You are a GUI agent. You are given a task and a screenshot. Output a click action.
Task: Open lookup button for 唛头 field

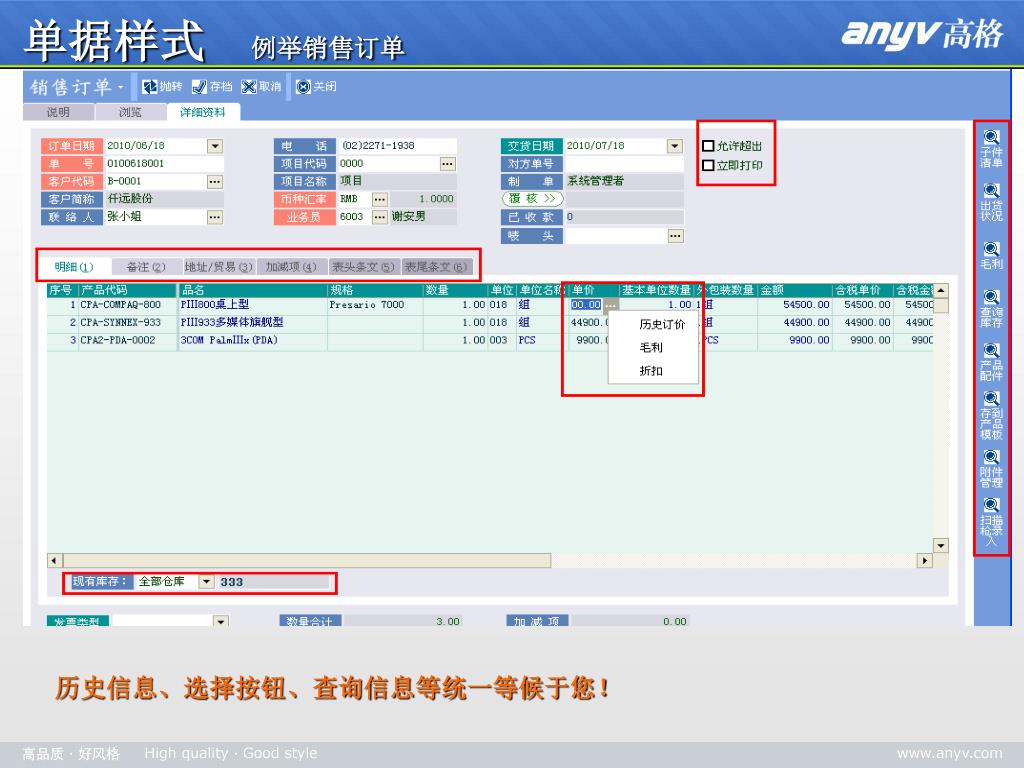pyautogui.click(x=676, y=236)
